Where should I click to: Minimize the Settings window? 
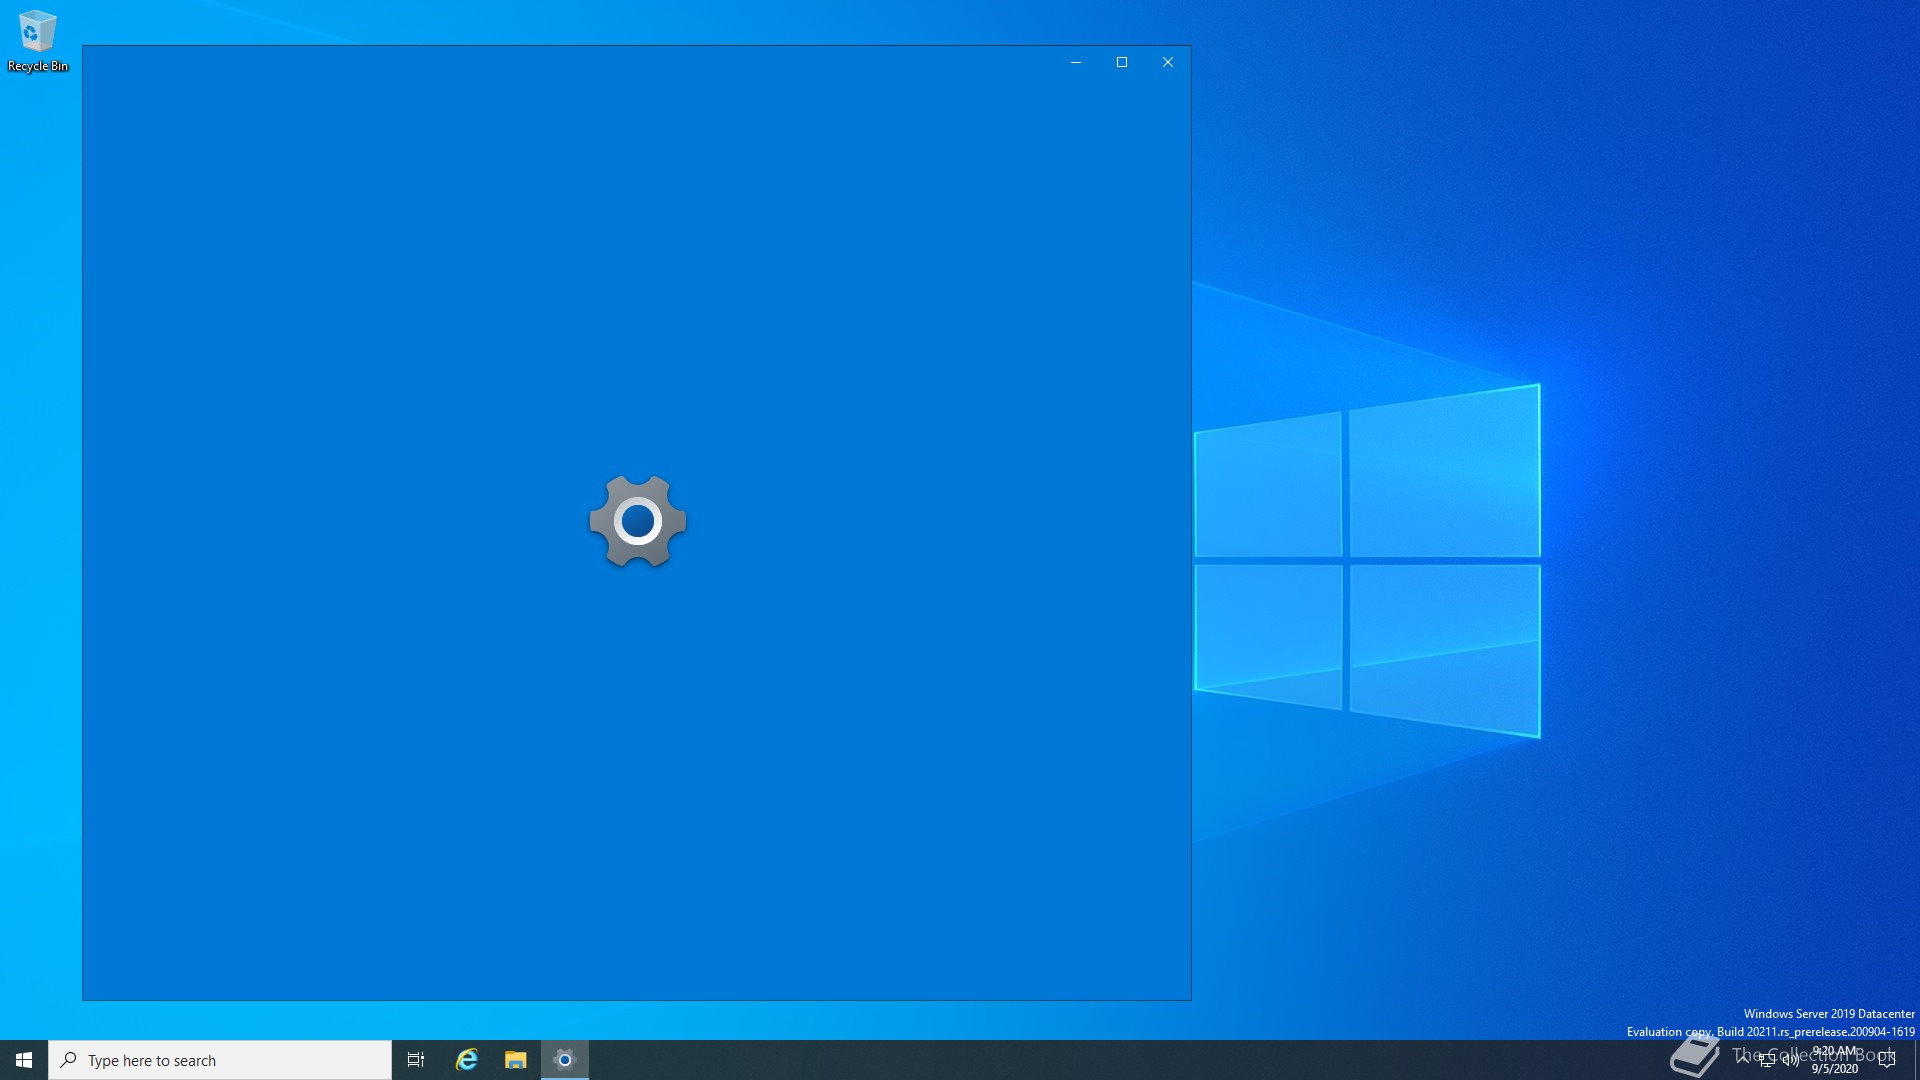1076,62
